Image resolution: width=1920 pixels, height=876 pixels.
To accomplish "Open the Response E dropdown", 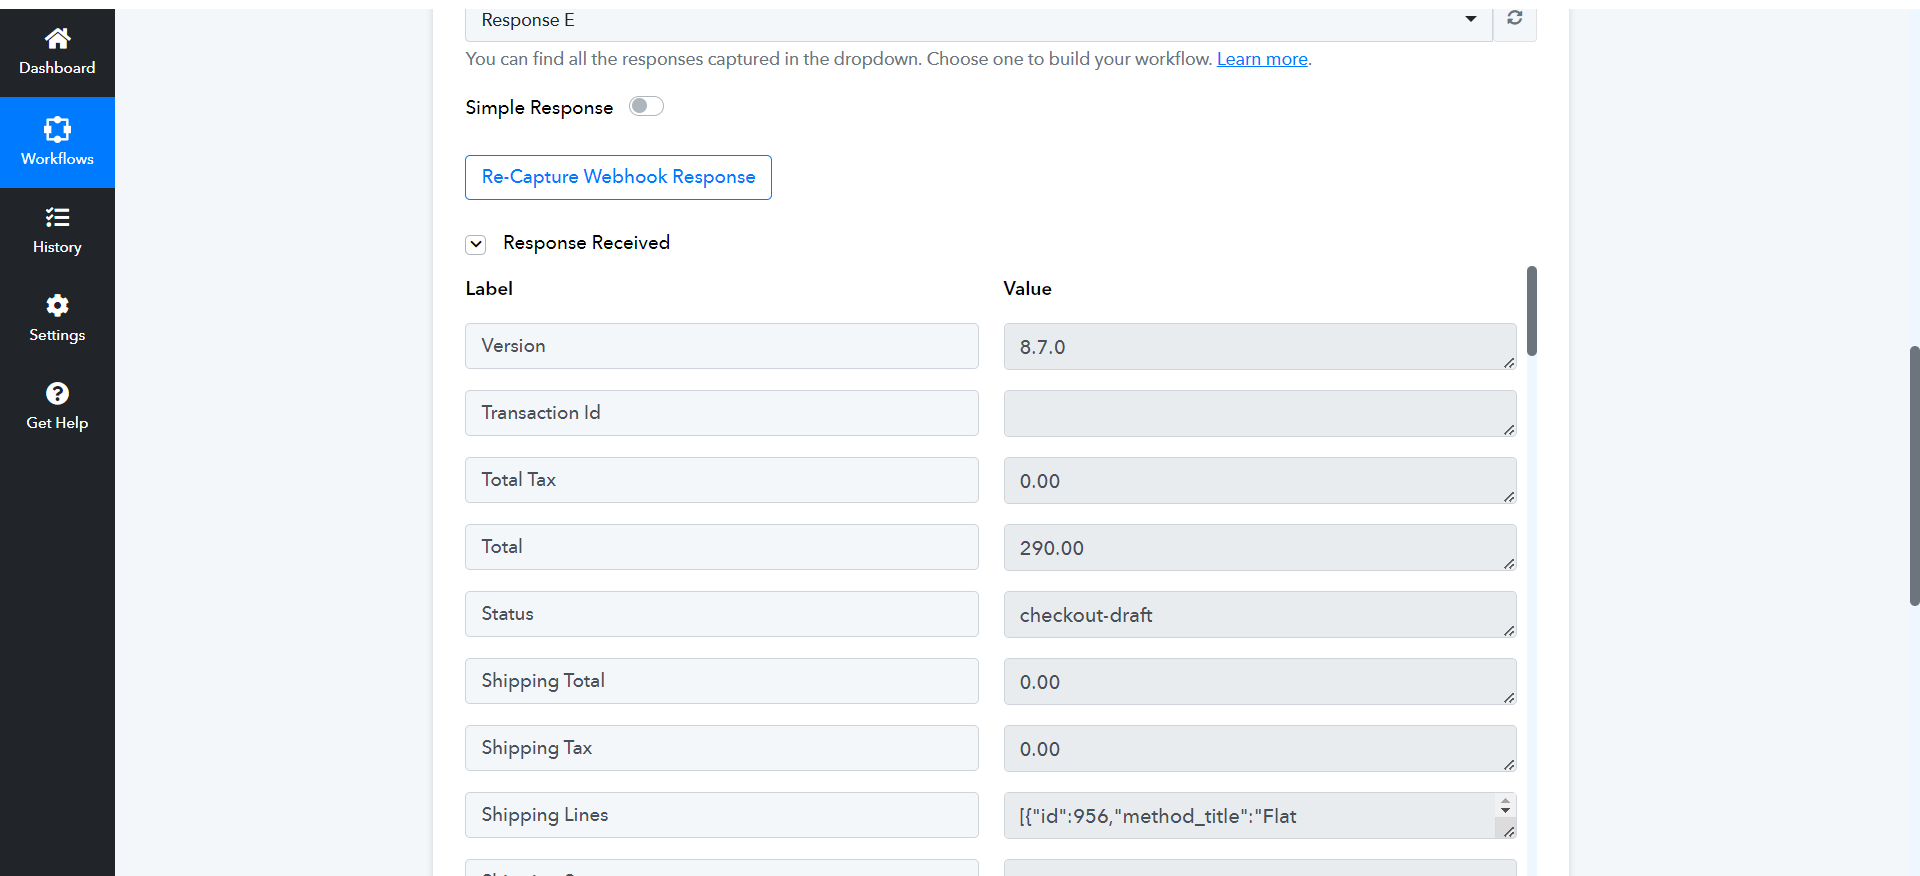I will (x=979, y=21).
